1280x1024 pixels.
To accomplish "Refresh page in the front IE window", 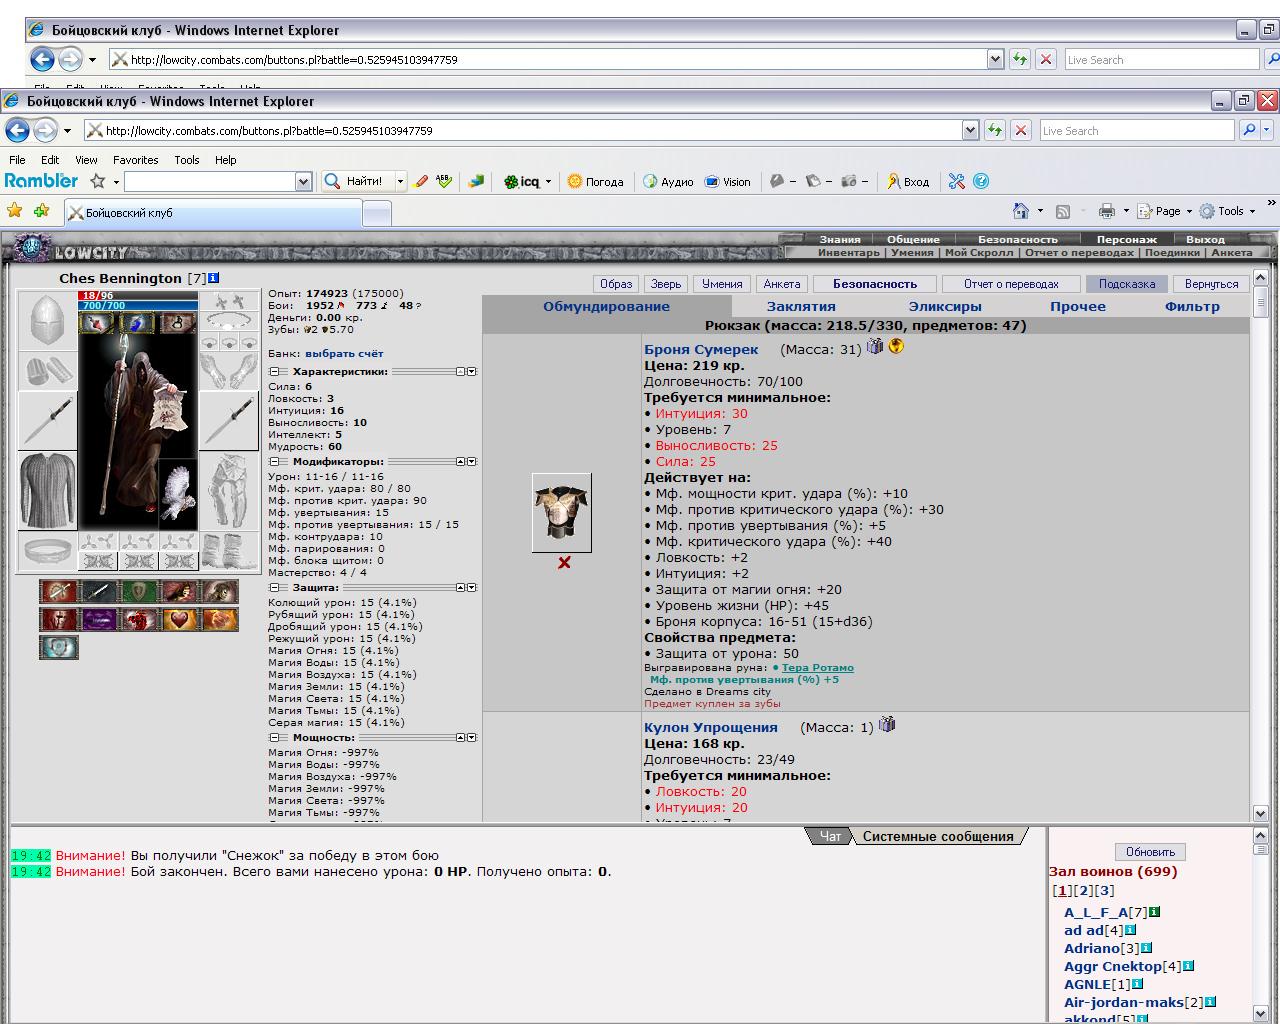I will point(994,130).
